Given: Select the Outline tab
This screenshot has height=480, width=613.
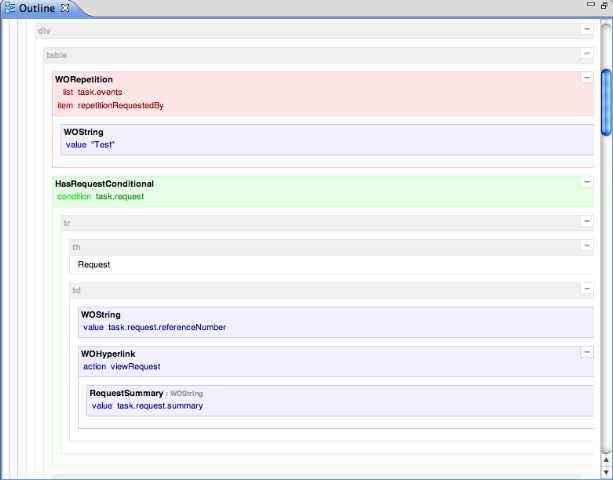Looking at the screenshot, I should [36, 8].
